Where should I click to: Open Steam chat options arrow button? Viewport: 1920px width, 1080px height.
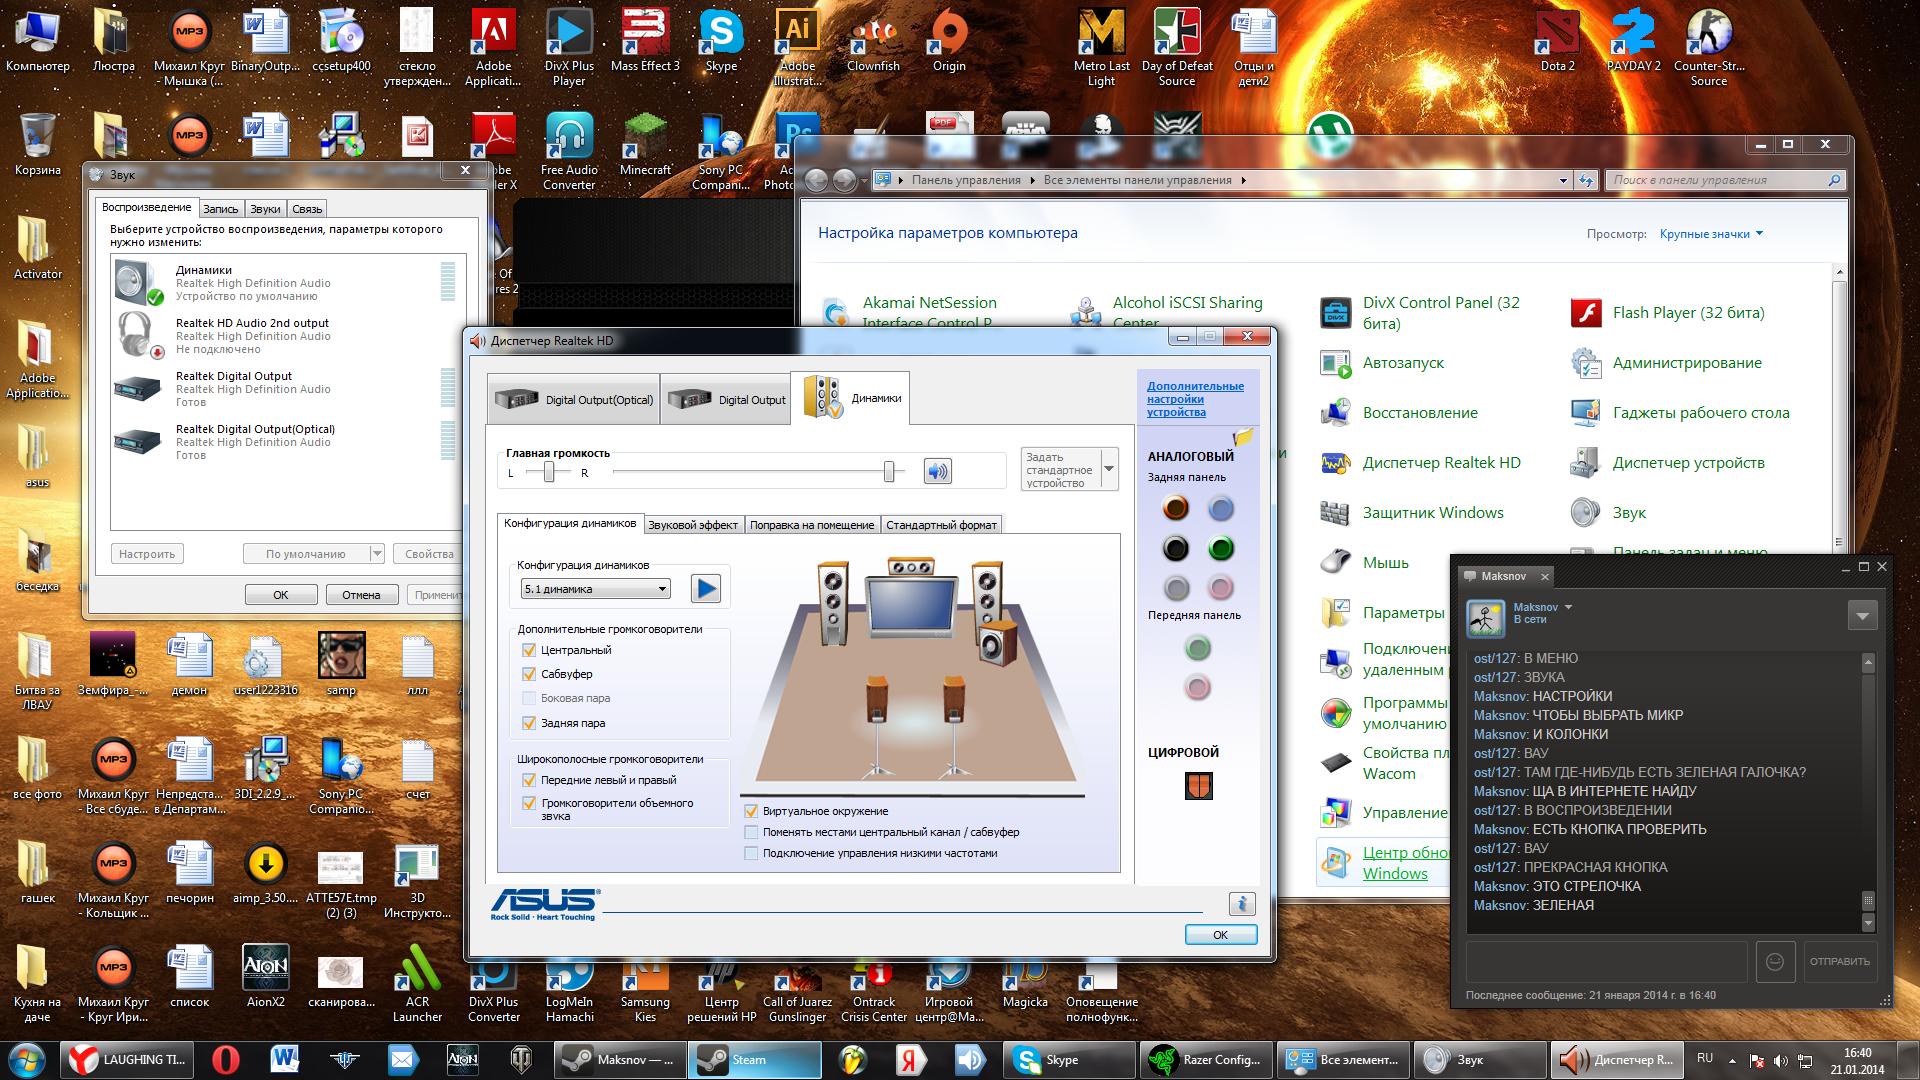click(1862, 616)
